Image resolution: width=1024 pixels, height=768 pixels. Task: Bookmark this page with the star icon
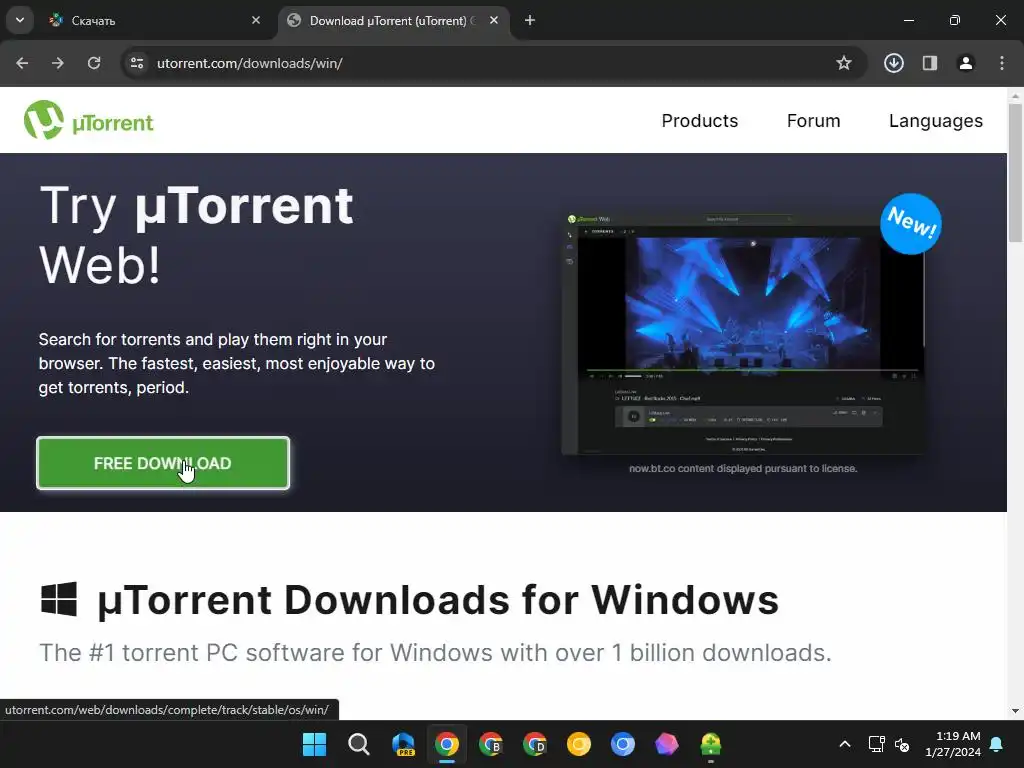(x=844, y=63)
